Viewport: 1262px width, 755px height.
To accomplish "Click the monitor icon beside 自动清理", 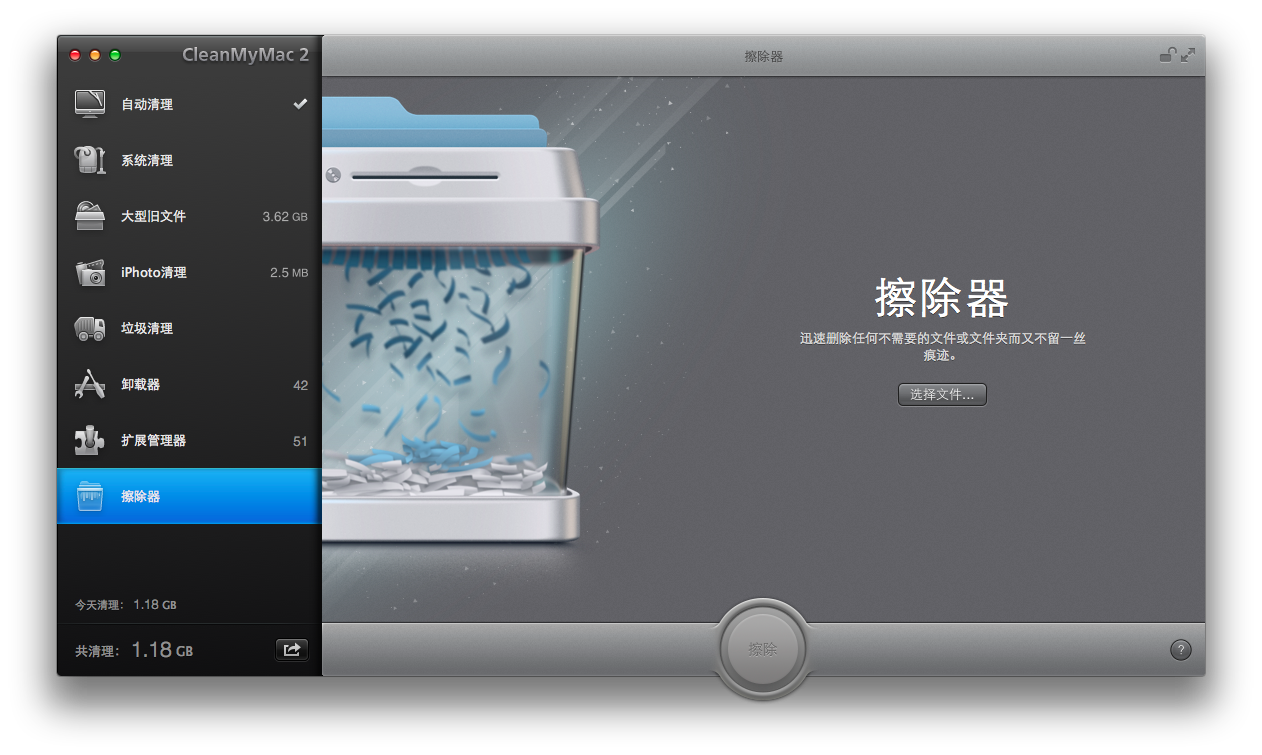I will 90,104.
